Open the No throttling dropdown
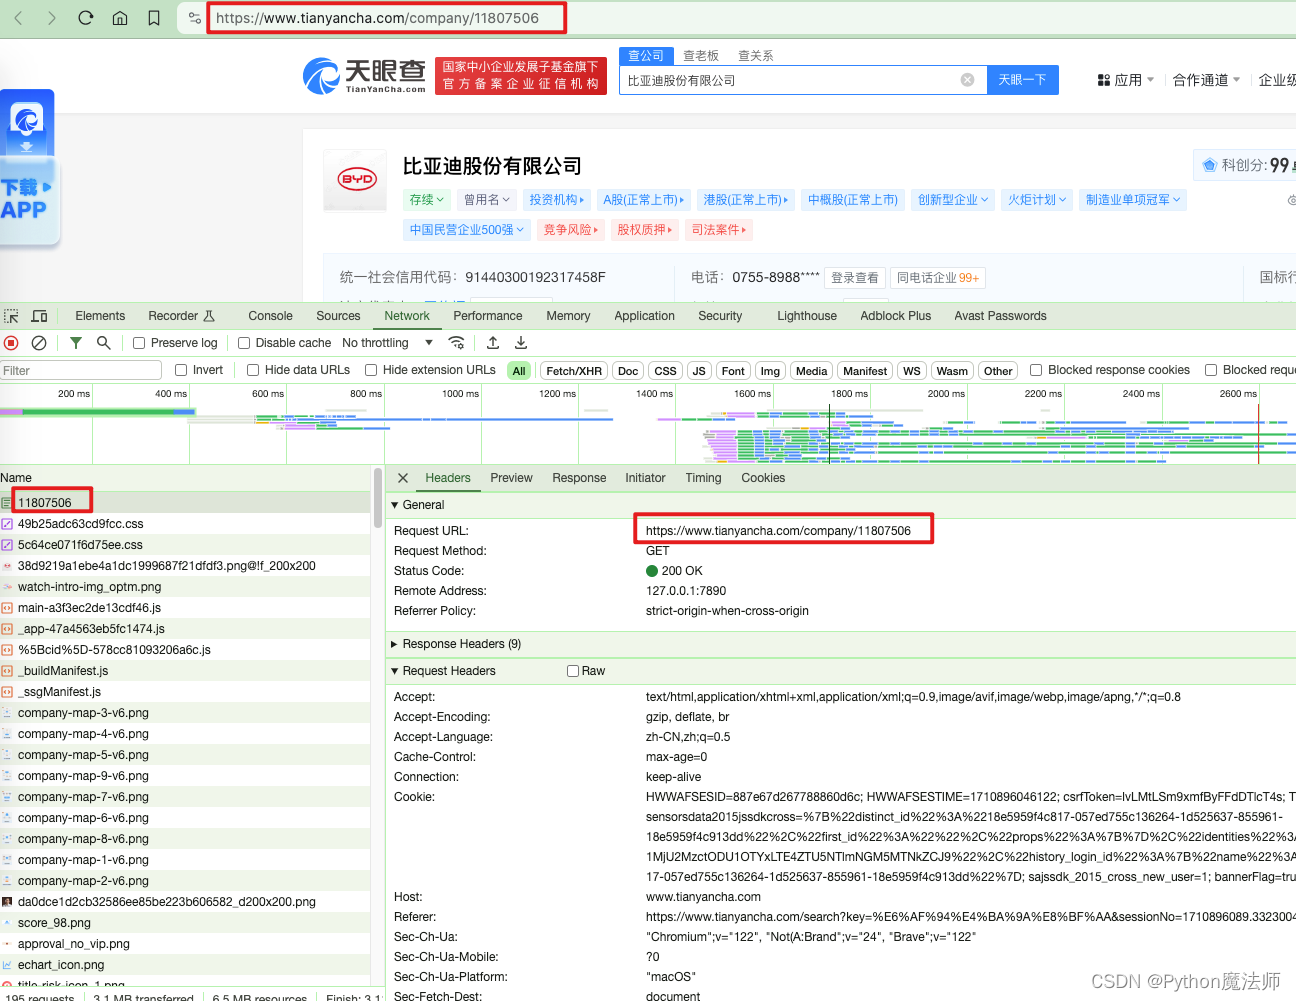The width and height of the screenshot is (1296, 1001). pos(388,343)
